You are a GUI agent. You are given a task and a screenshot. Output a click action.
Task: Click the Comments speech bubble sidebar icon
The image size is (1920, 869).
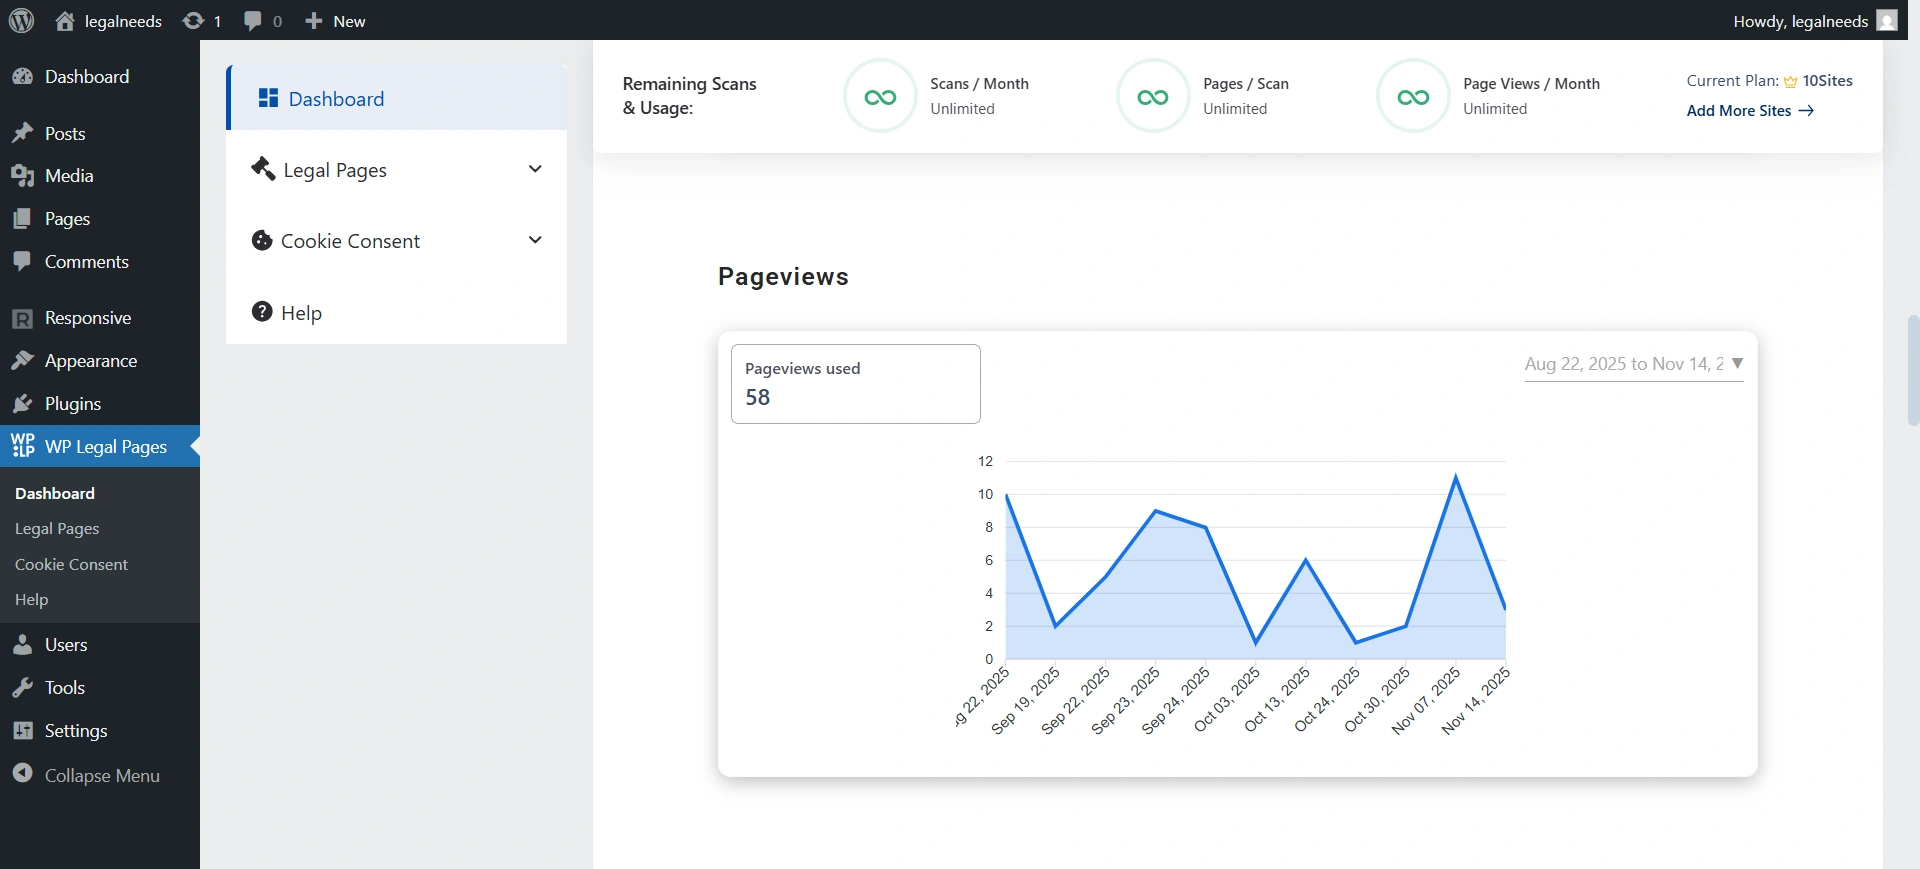[x=23, y=262]
